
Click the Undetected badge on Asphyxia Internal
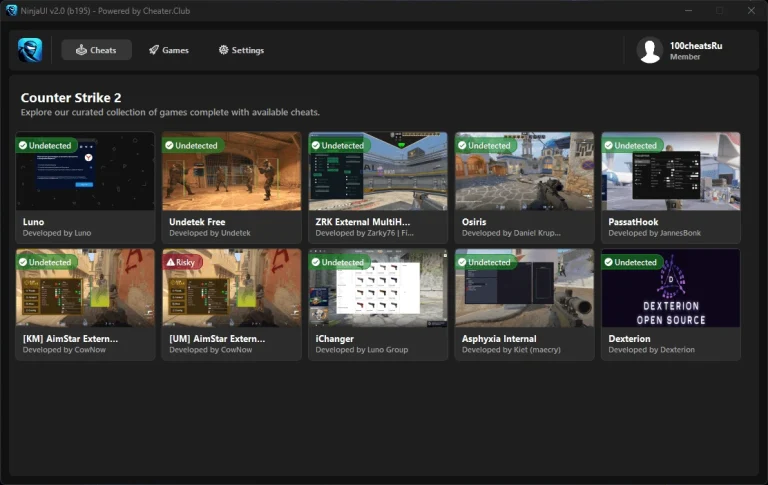click(x=485, y=262)
